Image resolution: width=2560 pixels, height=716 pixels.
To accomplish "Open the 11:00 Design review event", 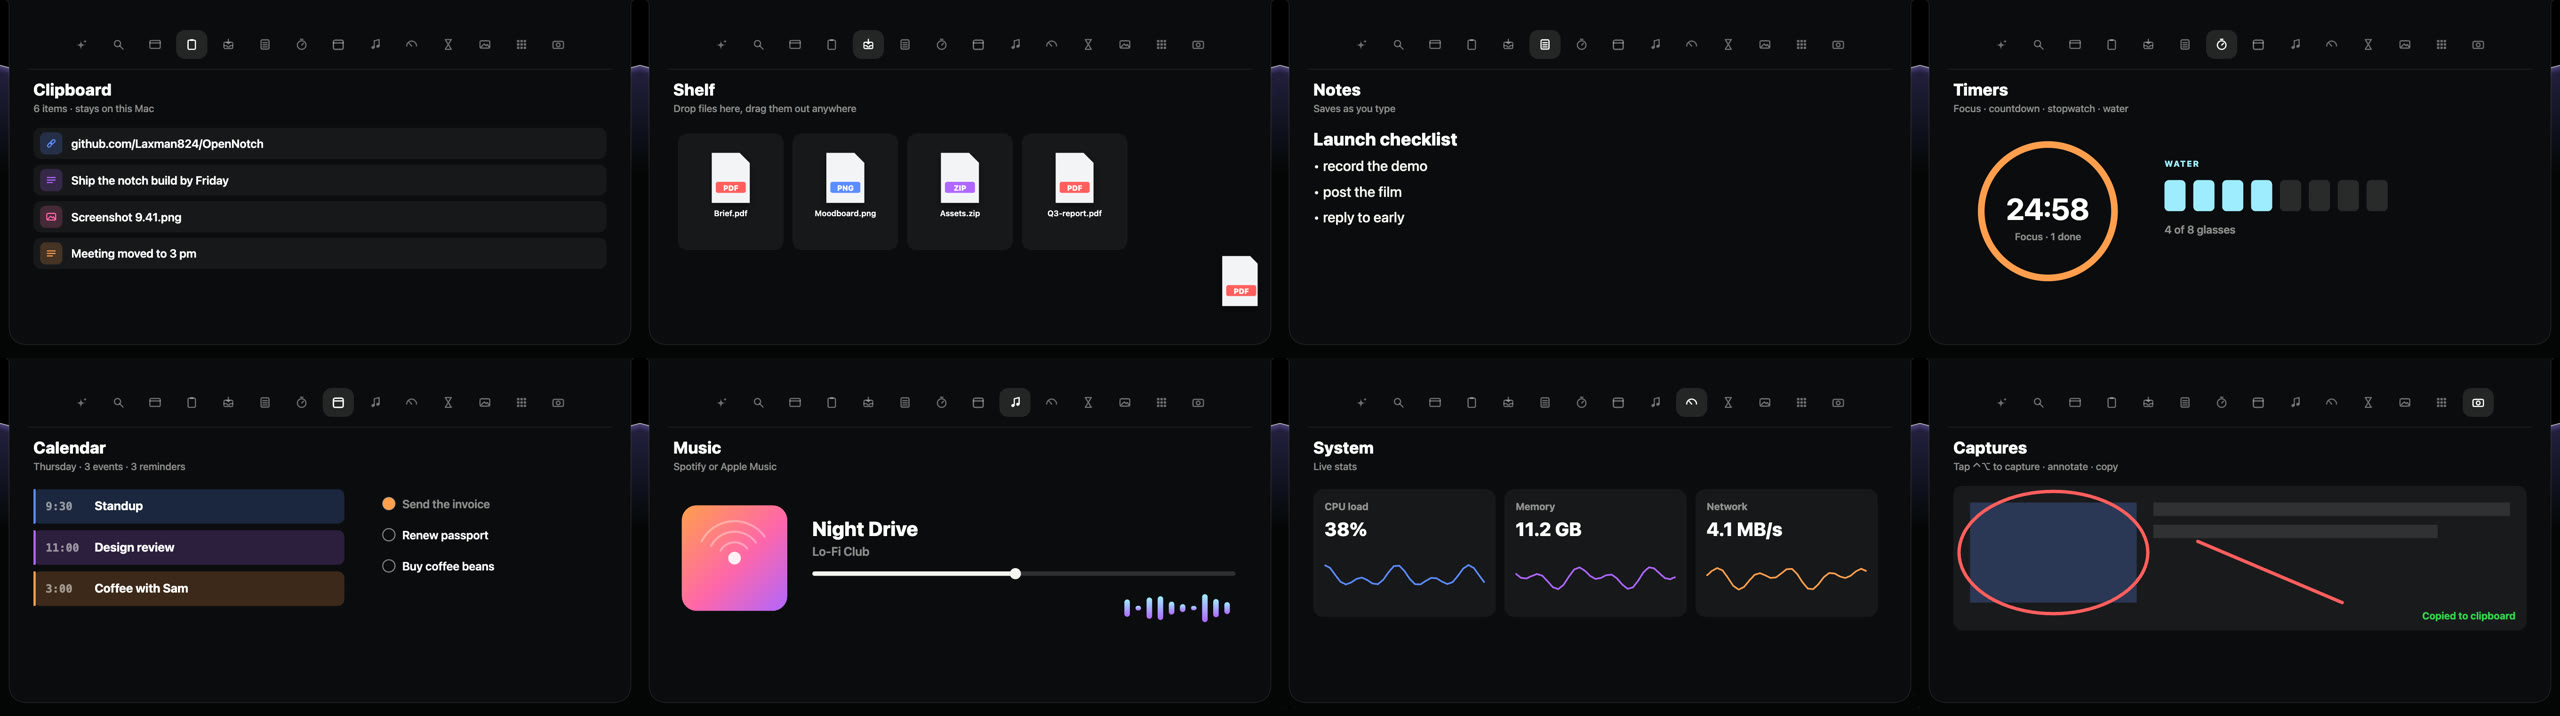I will (x=189, y=547).
